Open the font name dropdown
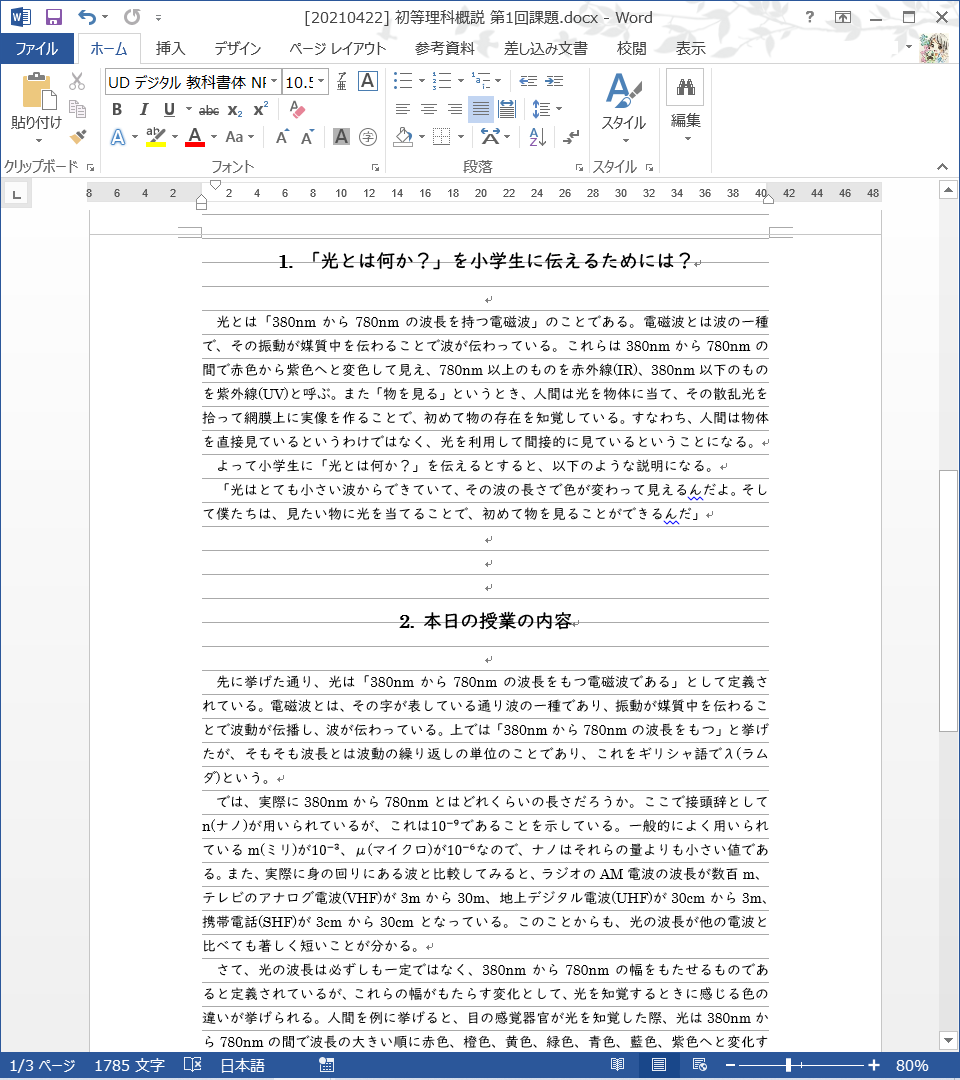The image size is (960, 1080). 273,82
